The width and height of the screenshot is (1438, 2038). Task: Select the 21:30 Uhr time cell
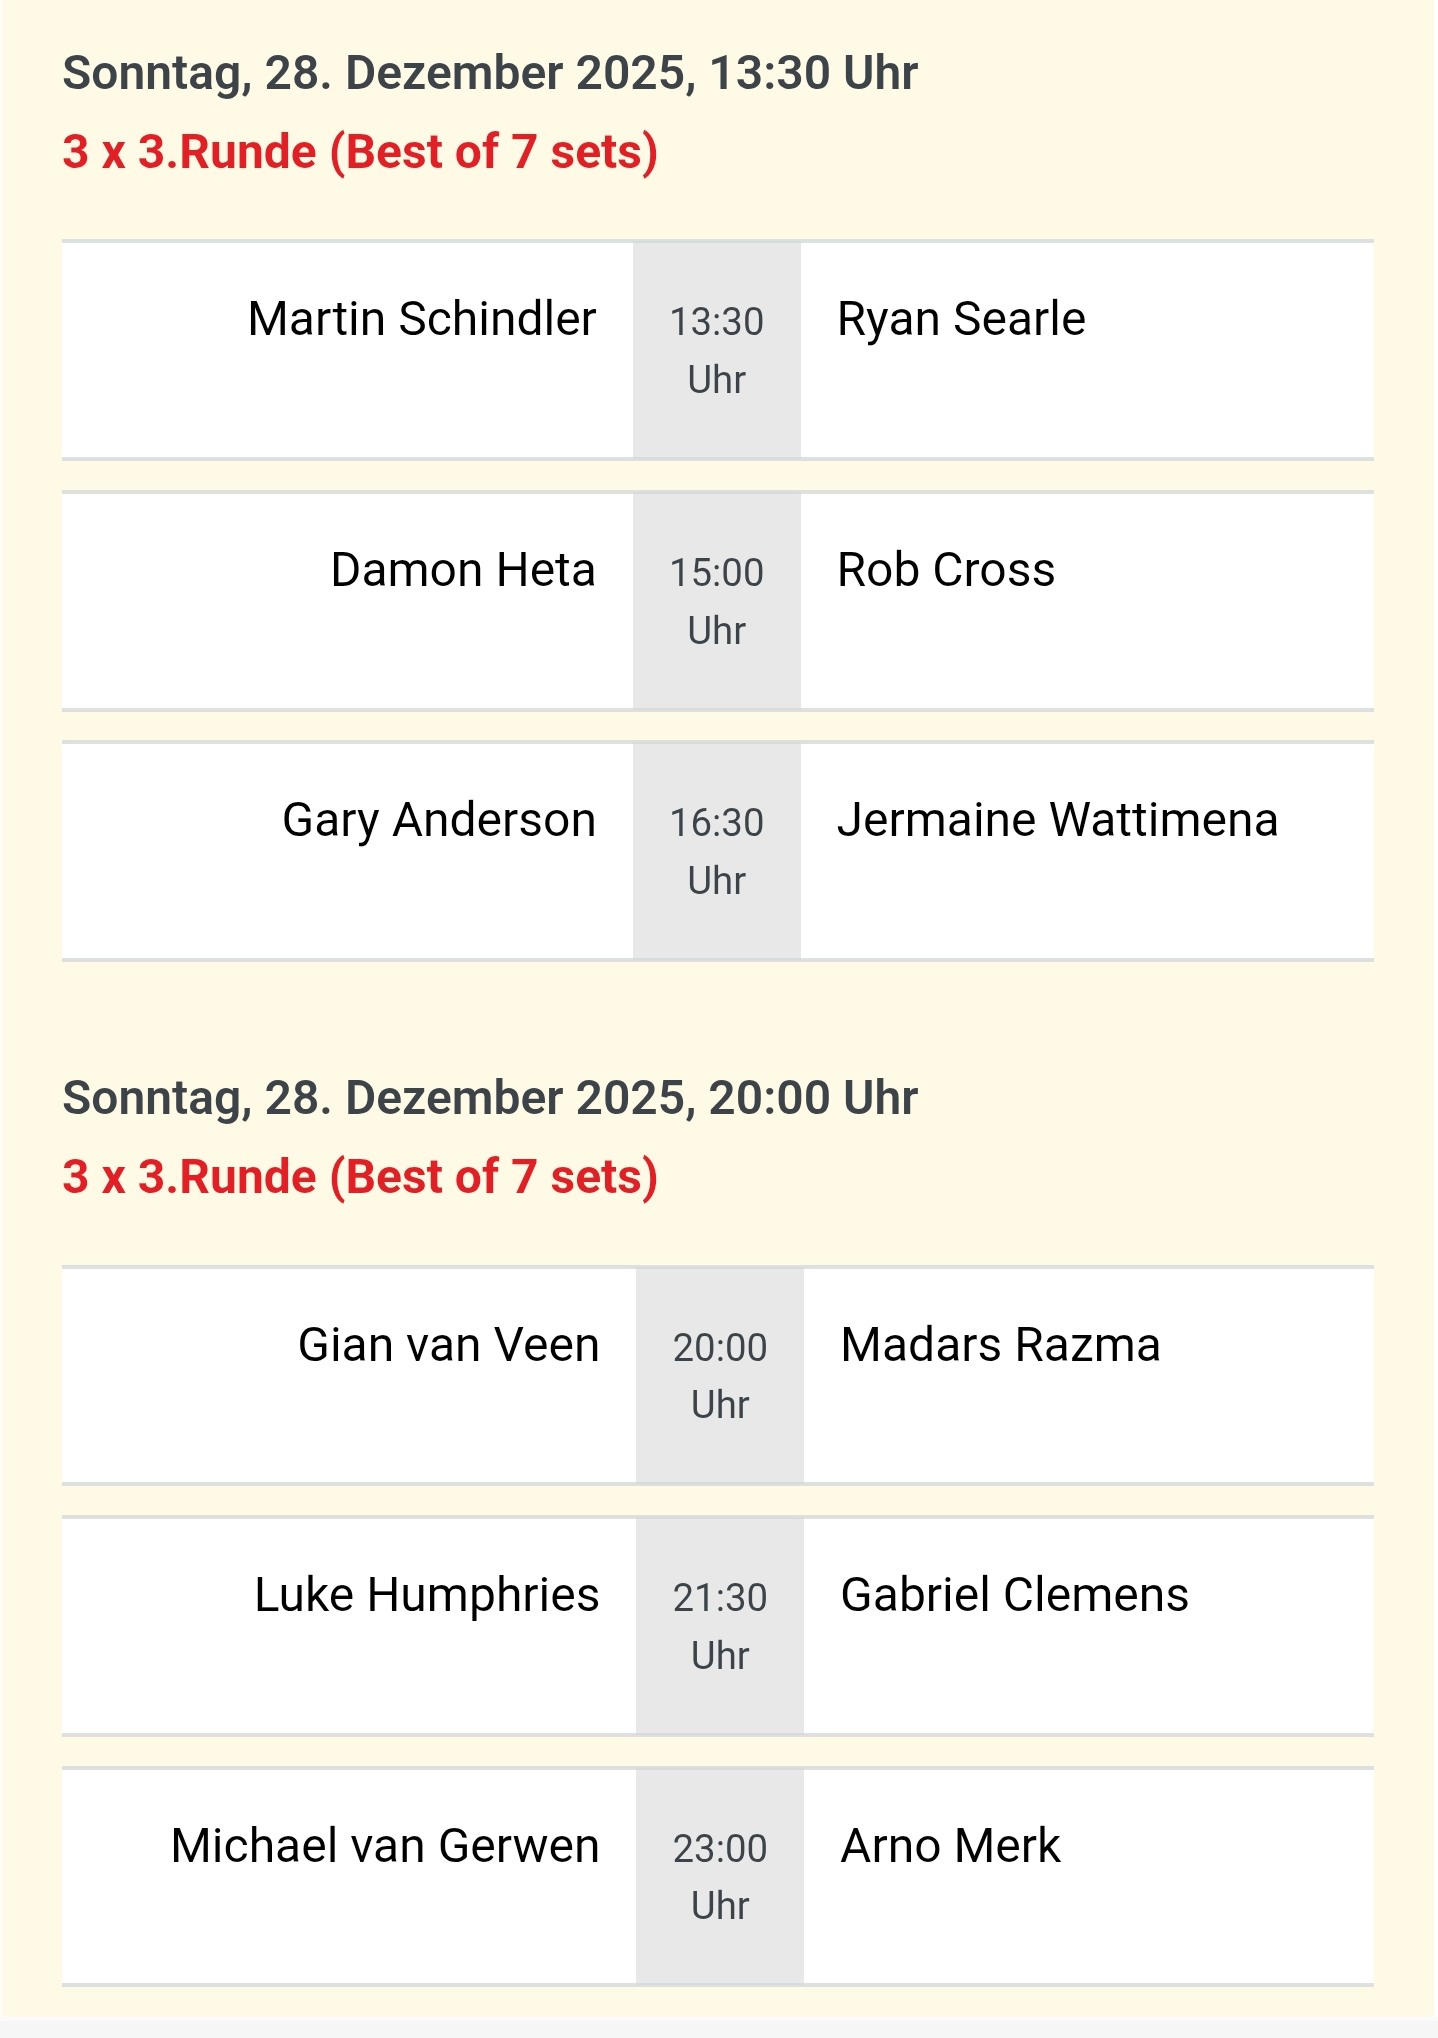[720, 1626]
